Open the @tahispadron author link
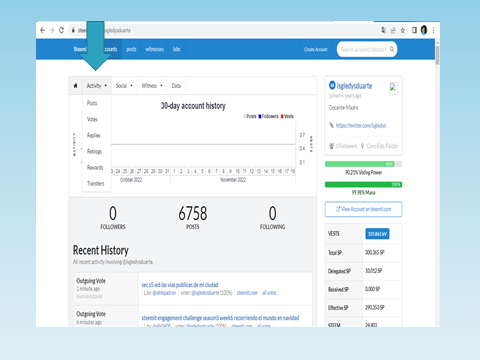The image size is (480, 360). 164,293
